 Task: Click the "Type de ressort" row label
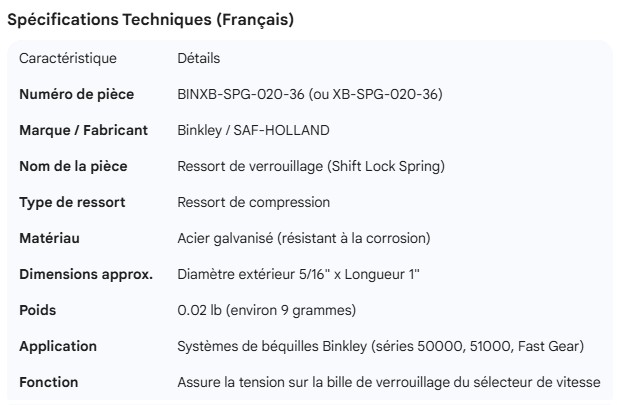tap(72, 202)
